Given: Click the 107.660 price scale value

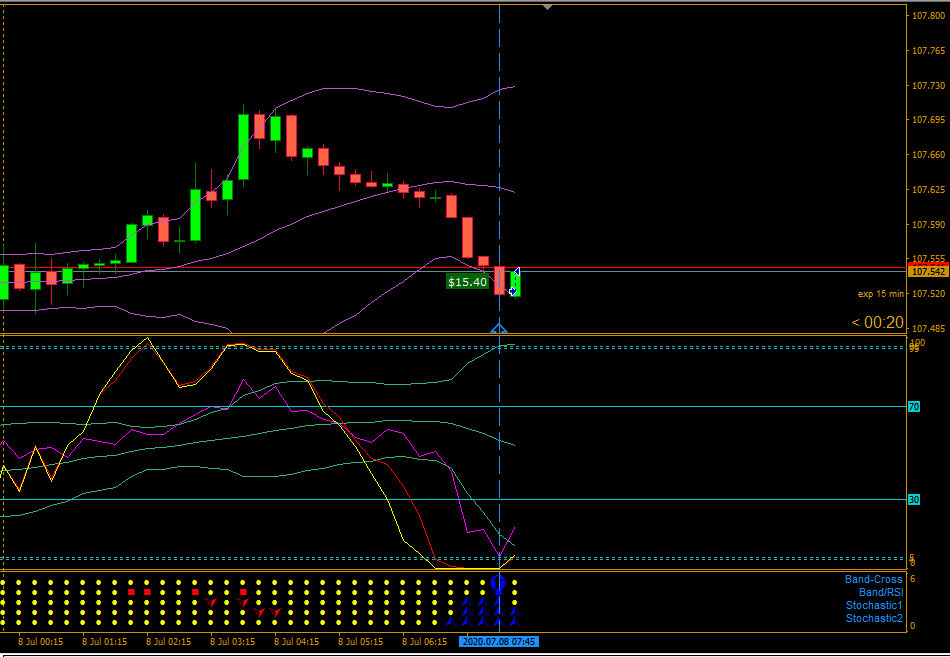Looking at the screenshot, I should pyautogui.click(x=929, y=155).
